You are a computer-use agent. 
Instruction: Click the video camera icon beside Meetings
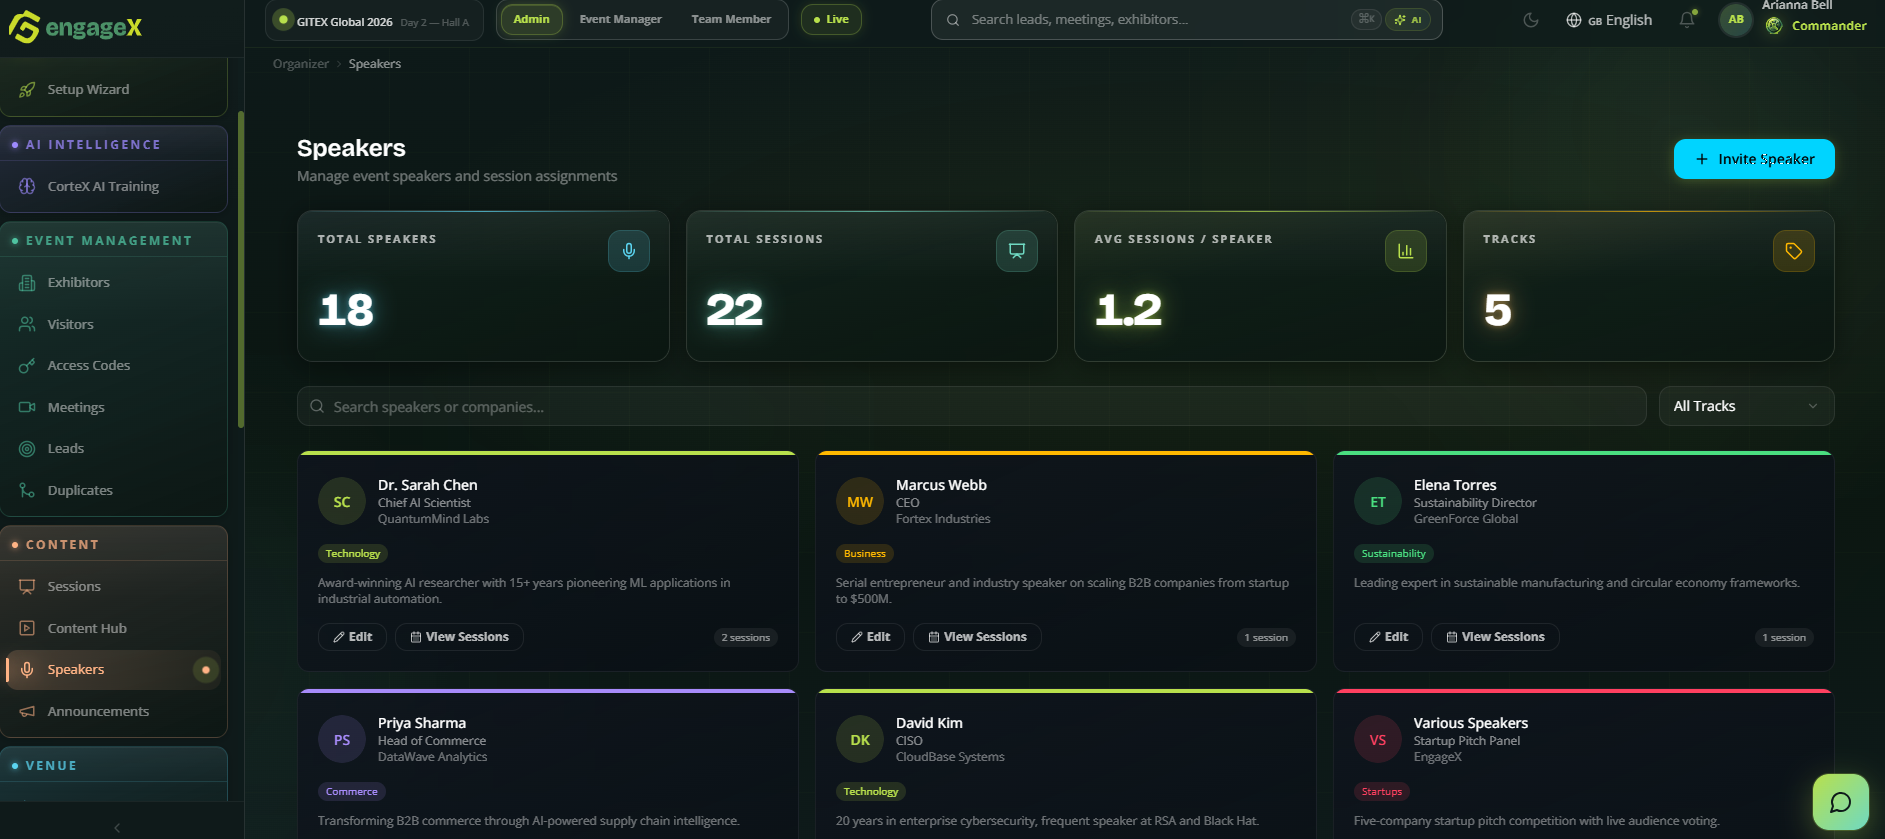pos(27,407)
